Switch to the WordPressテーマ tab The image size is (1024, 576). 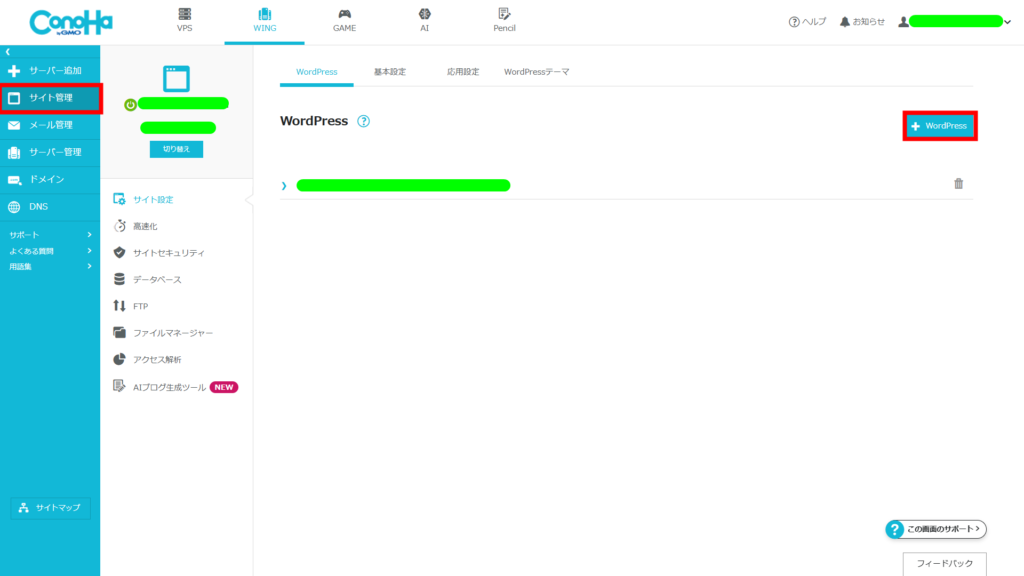pyautogui.click(x=536, y=72)
